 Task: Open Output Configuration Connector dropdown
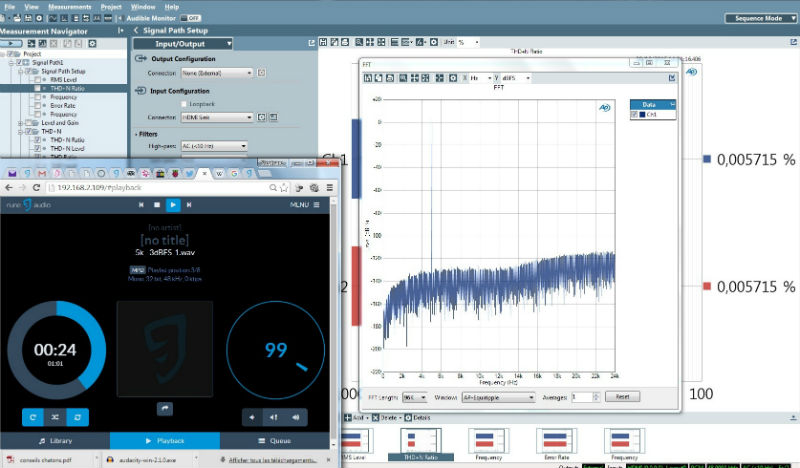pos(217,73)
